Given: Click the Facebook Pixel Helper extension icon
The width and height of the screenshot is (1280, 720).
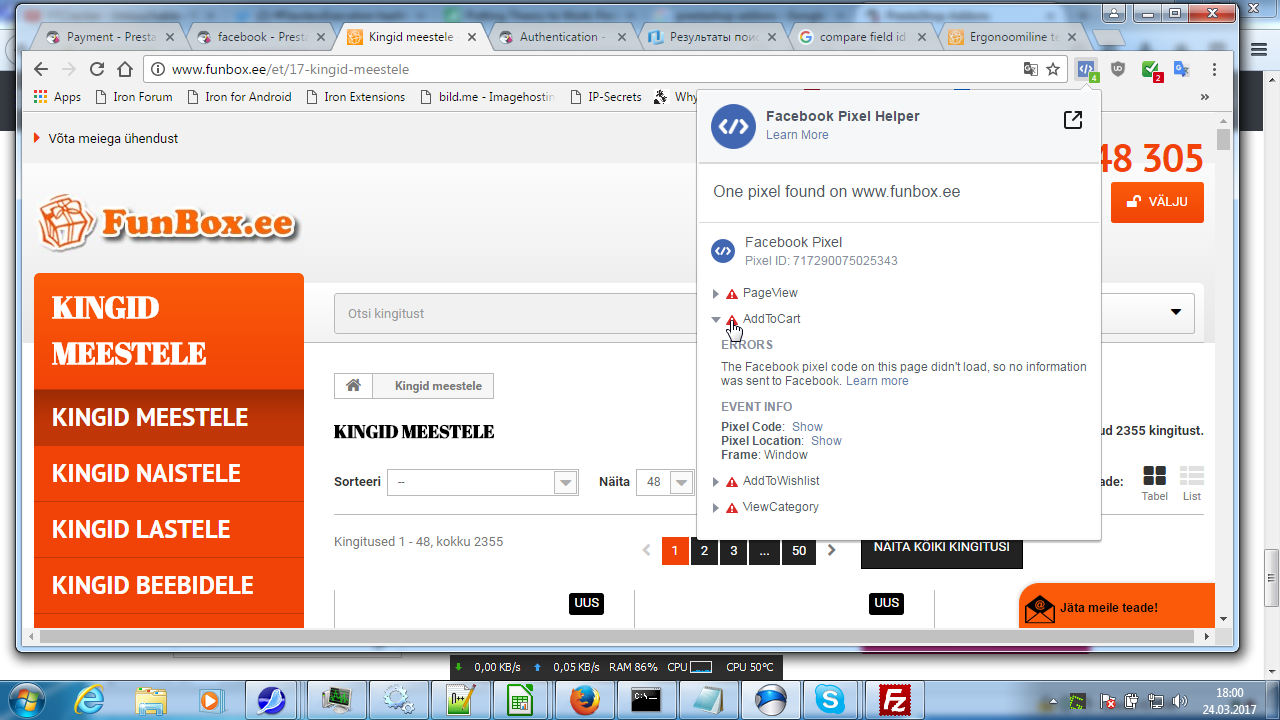Looking at the screenshot, I should pos(1086,70).
